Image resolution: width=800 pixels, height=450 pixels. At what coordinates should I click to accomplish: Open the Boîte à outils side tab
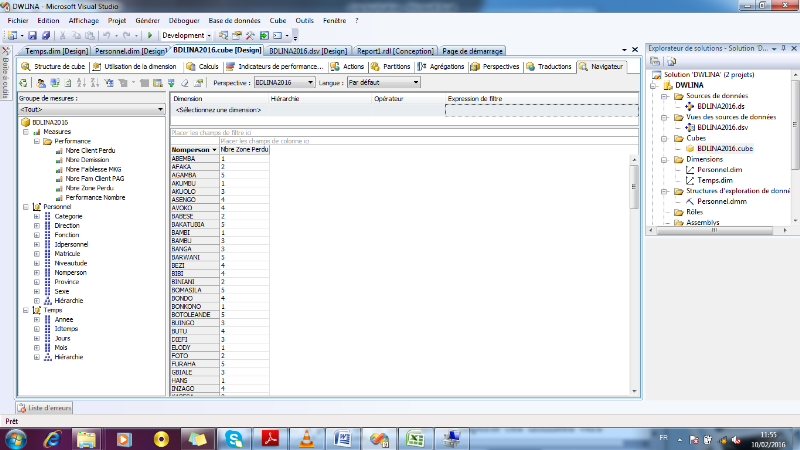[6, 73]
